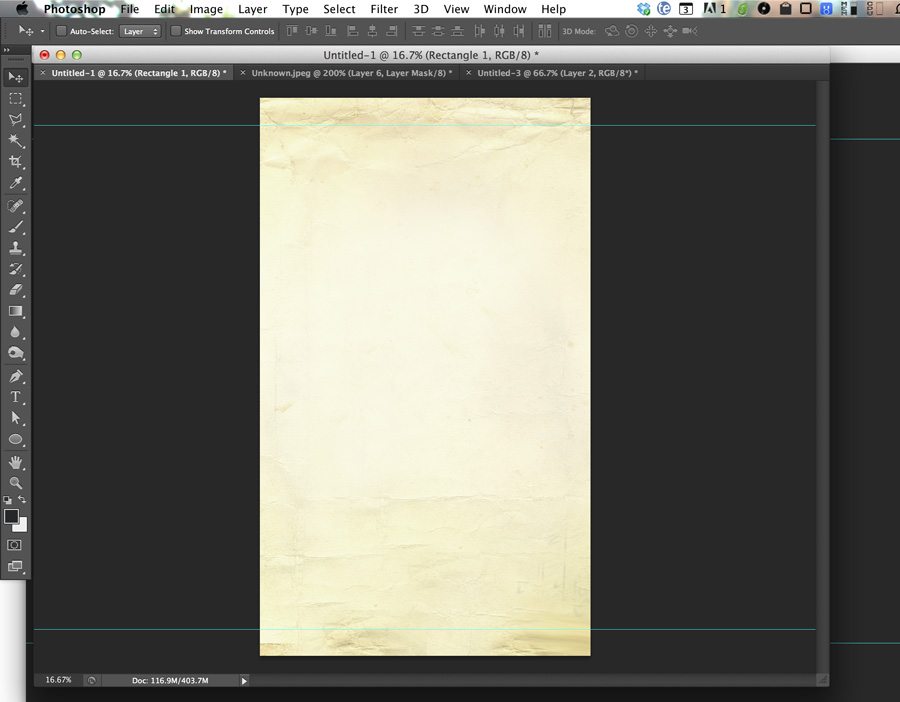The width and height of the screenshot is (900, 702).
Task: Open the Apple menu
Action: coord(22,9)
